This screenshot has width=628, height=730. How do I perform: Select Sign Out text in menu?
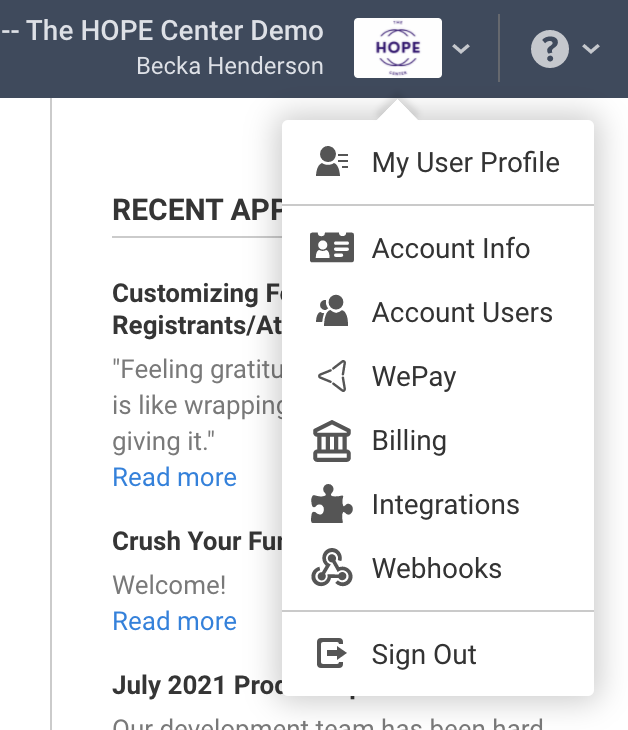(424, 654)
